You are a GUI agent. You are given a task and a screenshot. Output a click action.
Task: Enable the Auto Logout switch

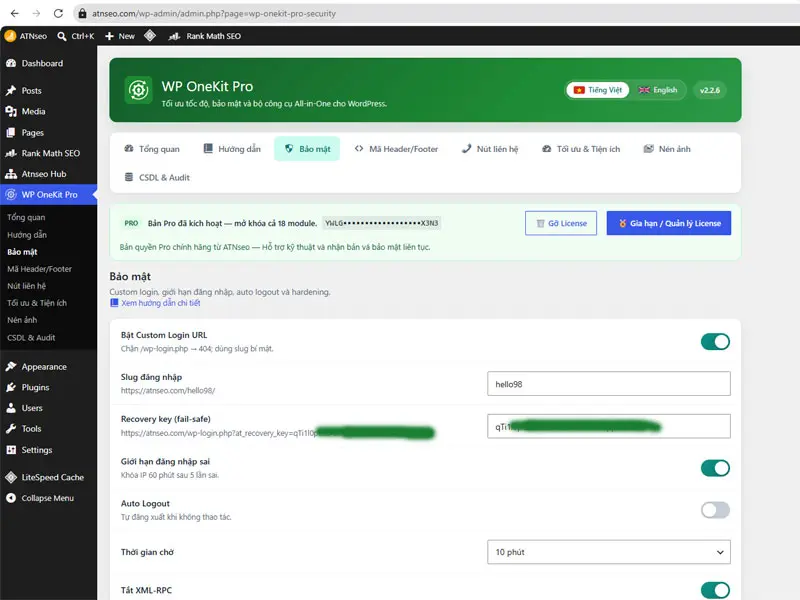click(x=715, y=510)
